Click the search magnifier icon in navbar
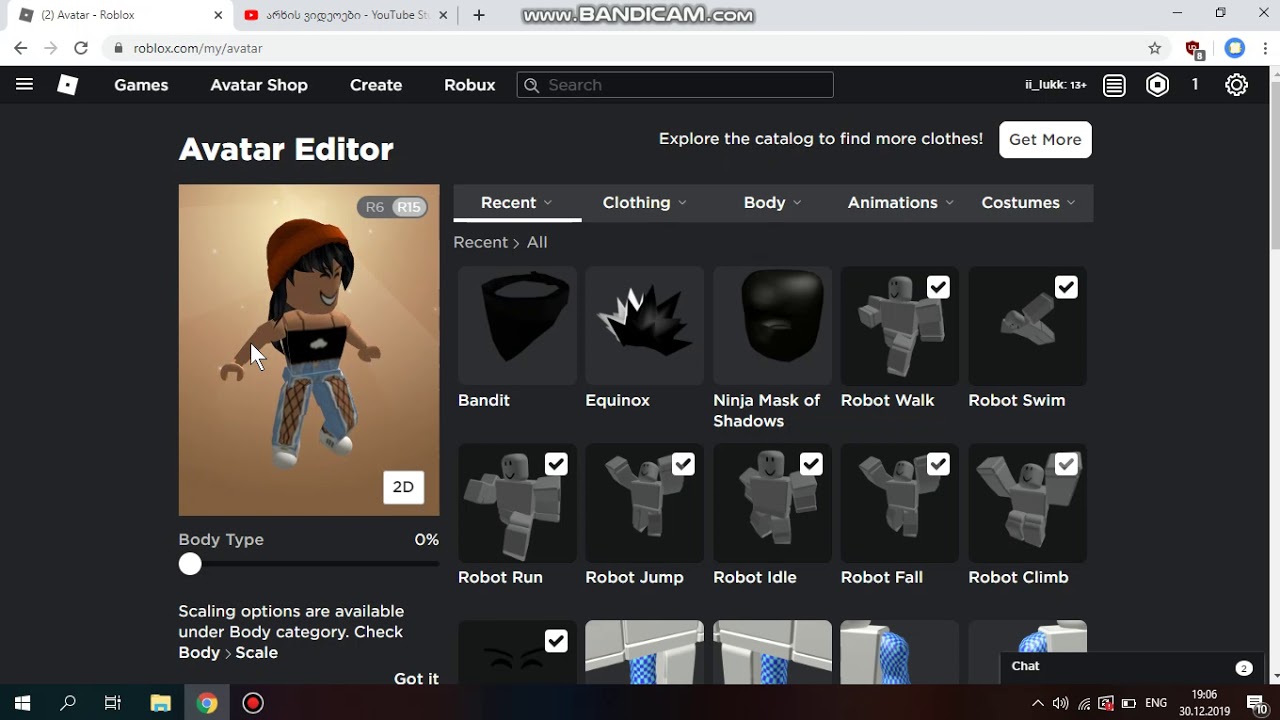Screen dimensions: 1280x720 click(532, 85)
